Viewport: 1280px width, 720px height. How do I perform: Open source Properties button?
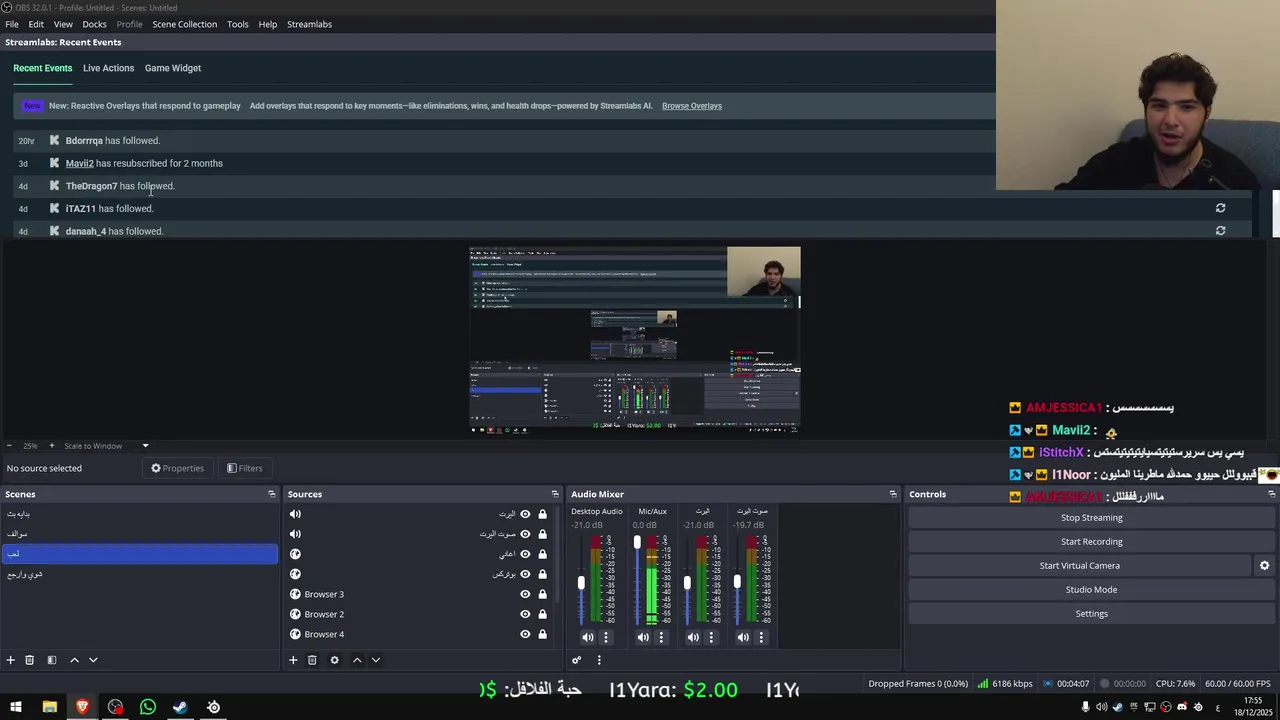177,468
